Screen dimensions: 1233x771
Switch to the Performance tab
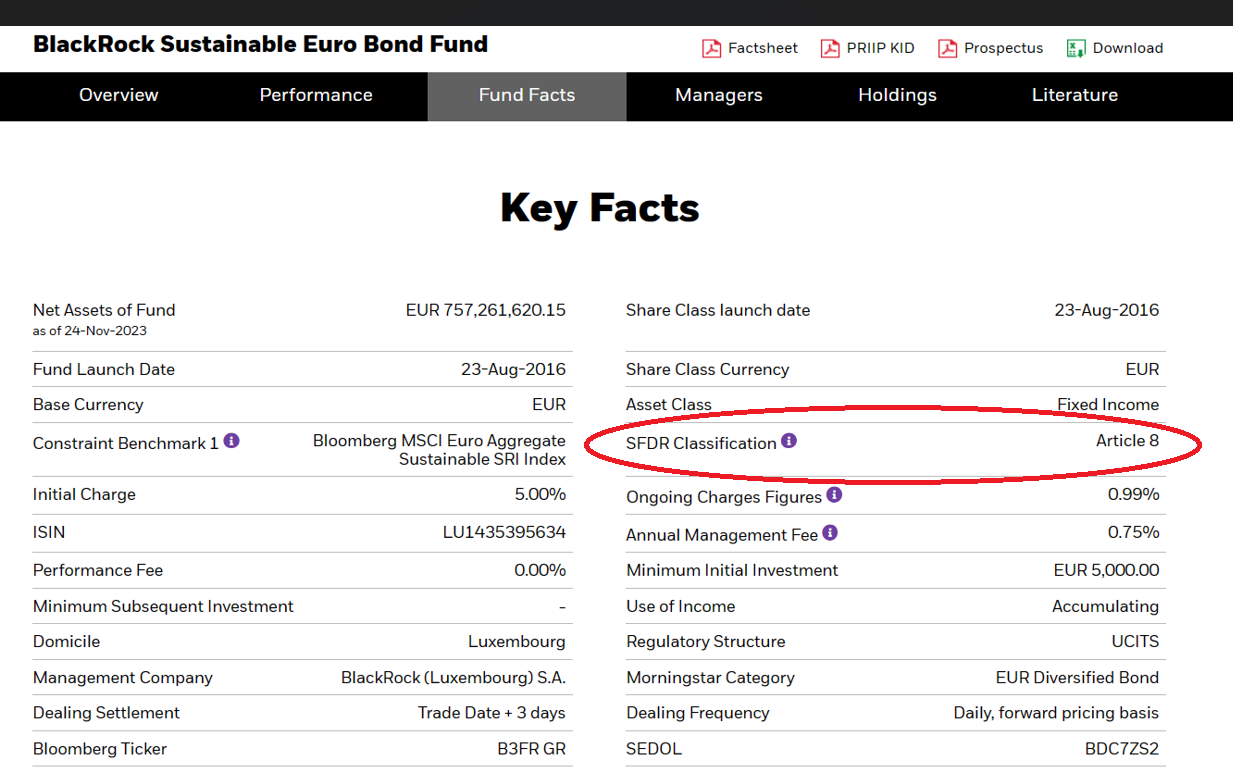pos(316,96)
